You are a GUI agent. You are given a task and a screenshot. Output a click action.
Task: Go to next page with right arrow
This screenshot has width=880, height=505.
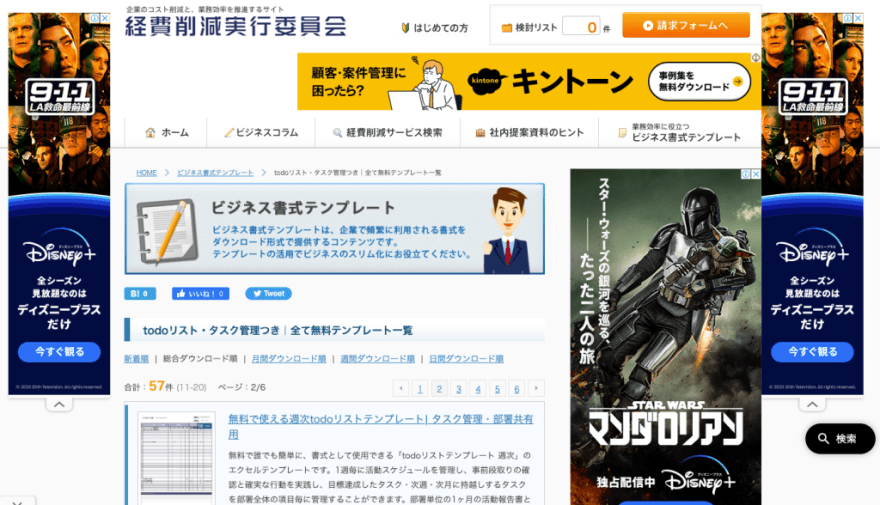point(537,388)
